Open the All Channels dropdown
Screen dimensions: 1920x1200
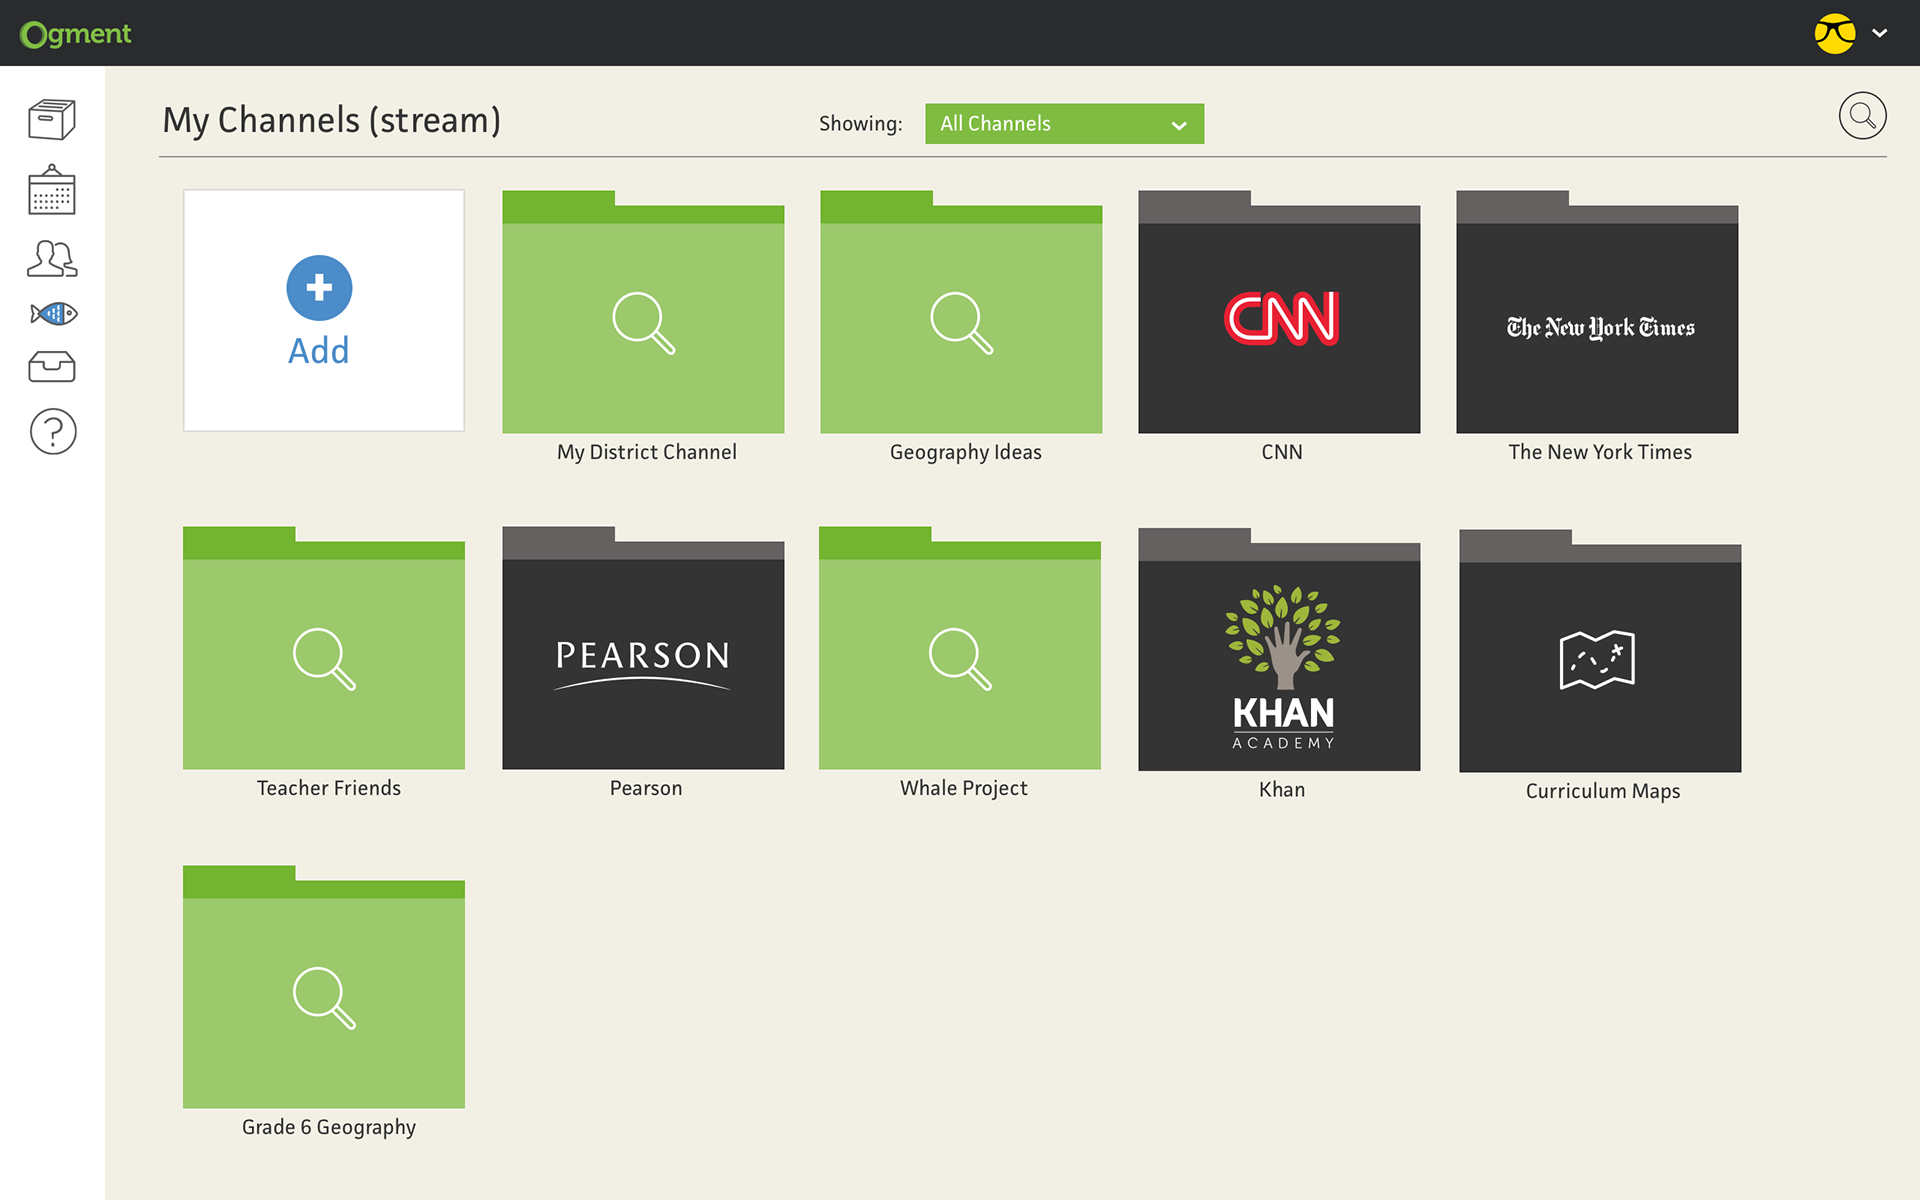[1064, 124]
